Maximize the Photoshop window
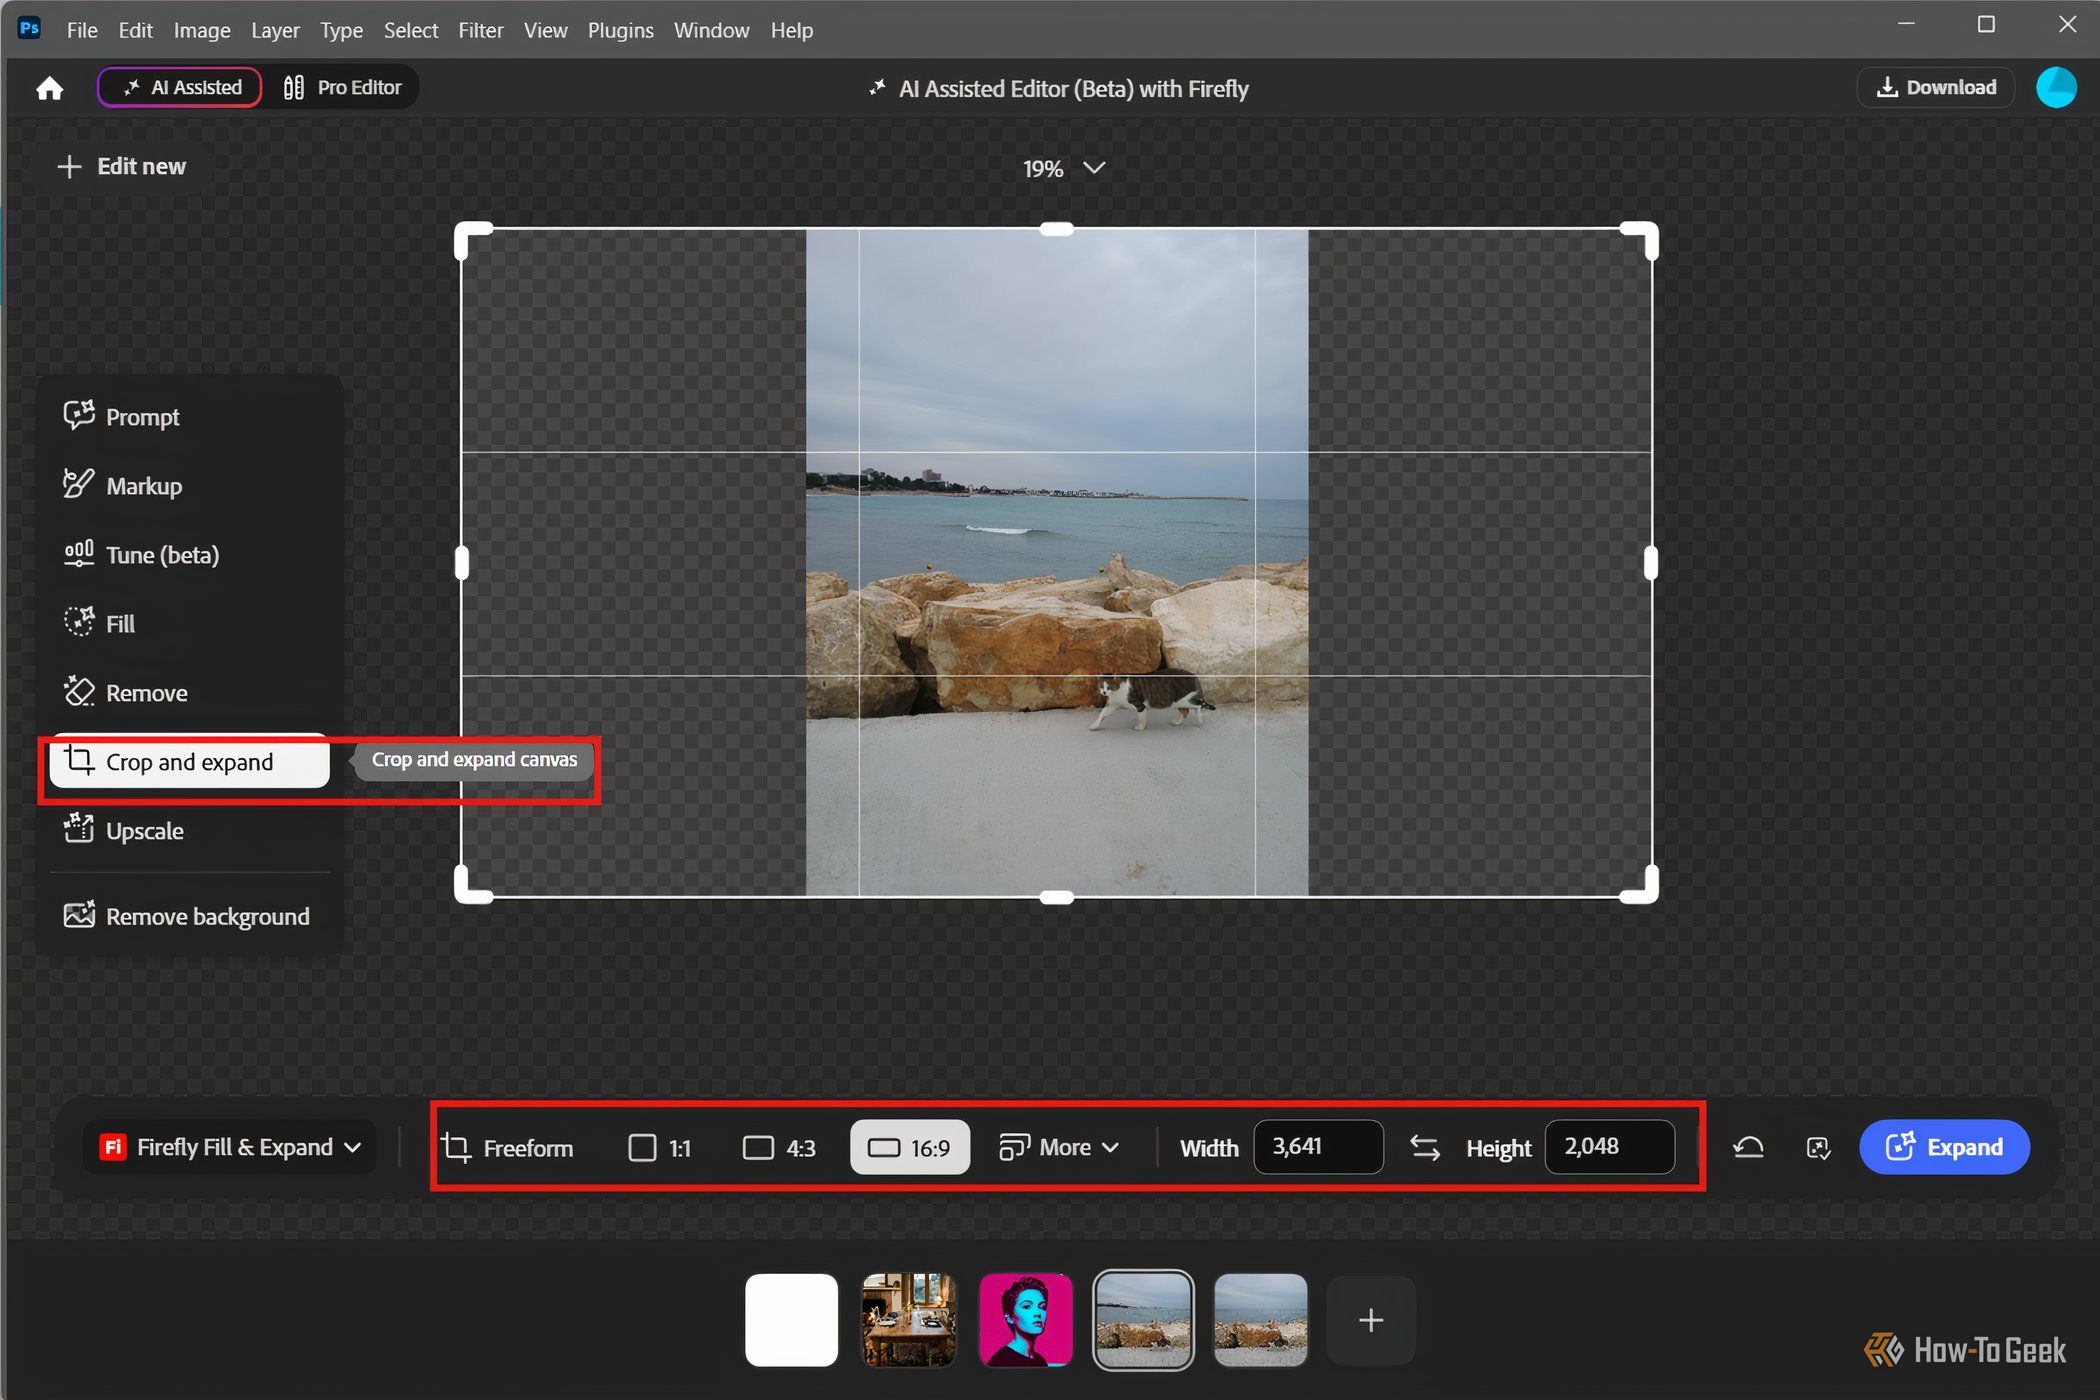 tap(1986, 25)
